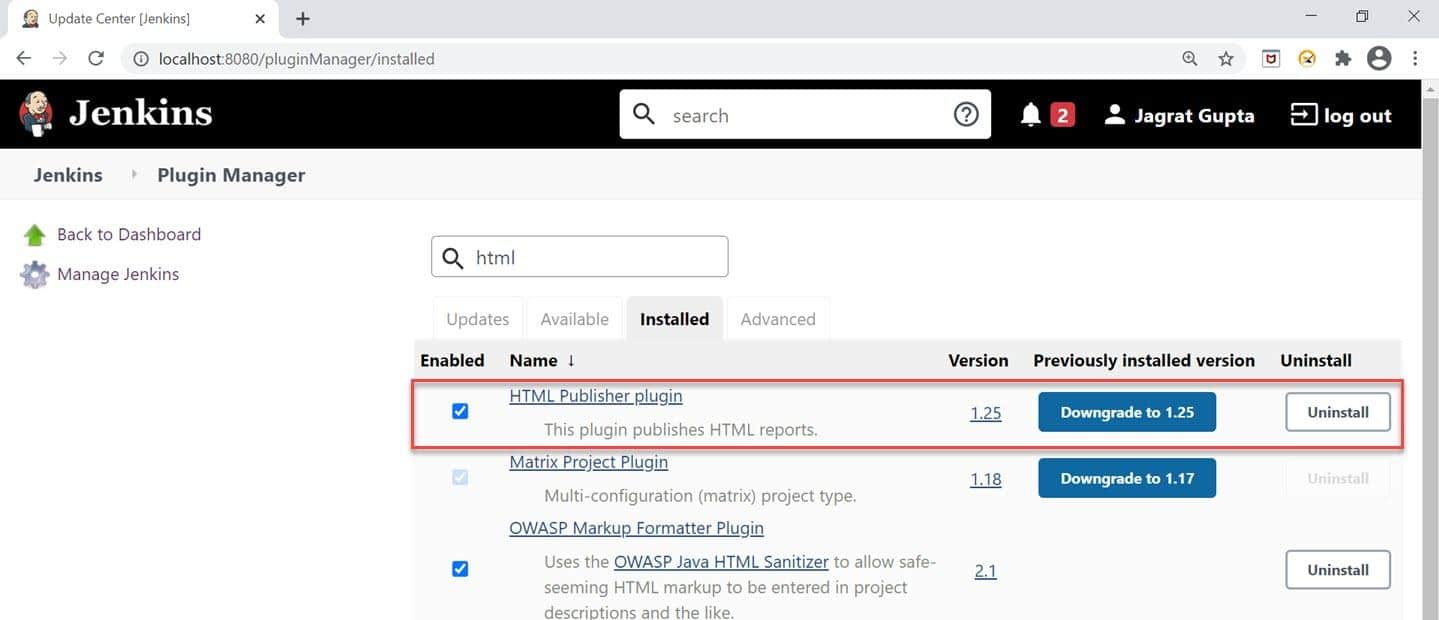Click the log out text link
The image size is (1439, 620).
[x=1357, y=115]
